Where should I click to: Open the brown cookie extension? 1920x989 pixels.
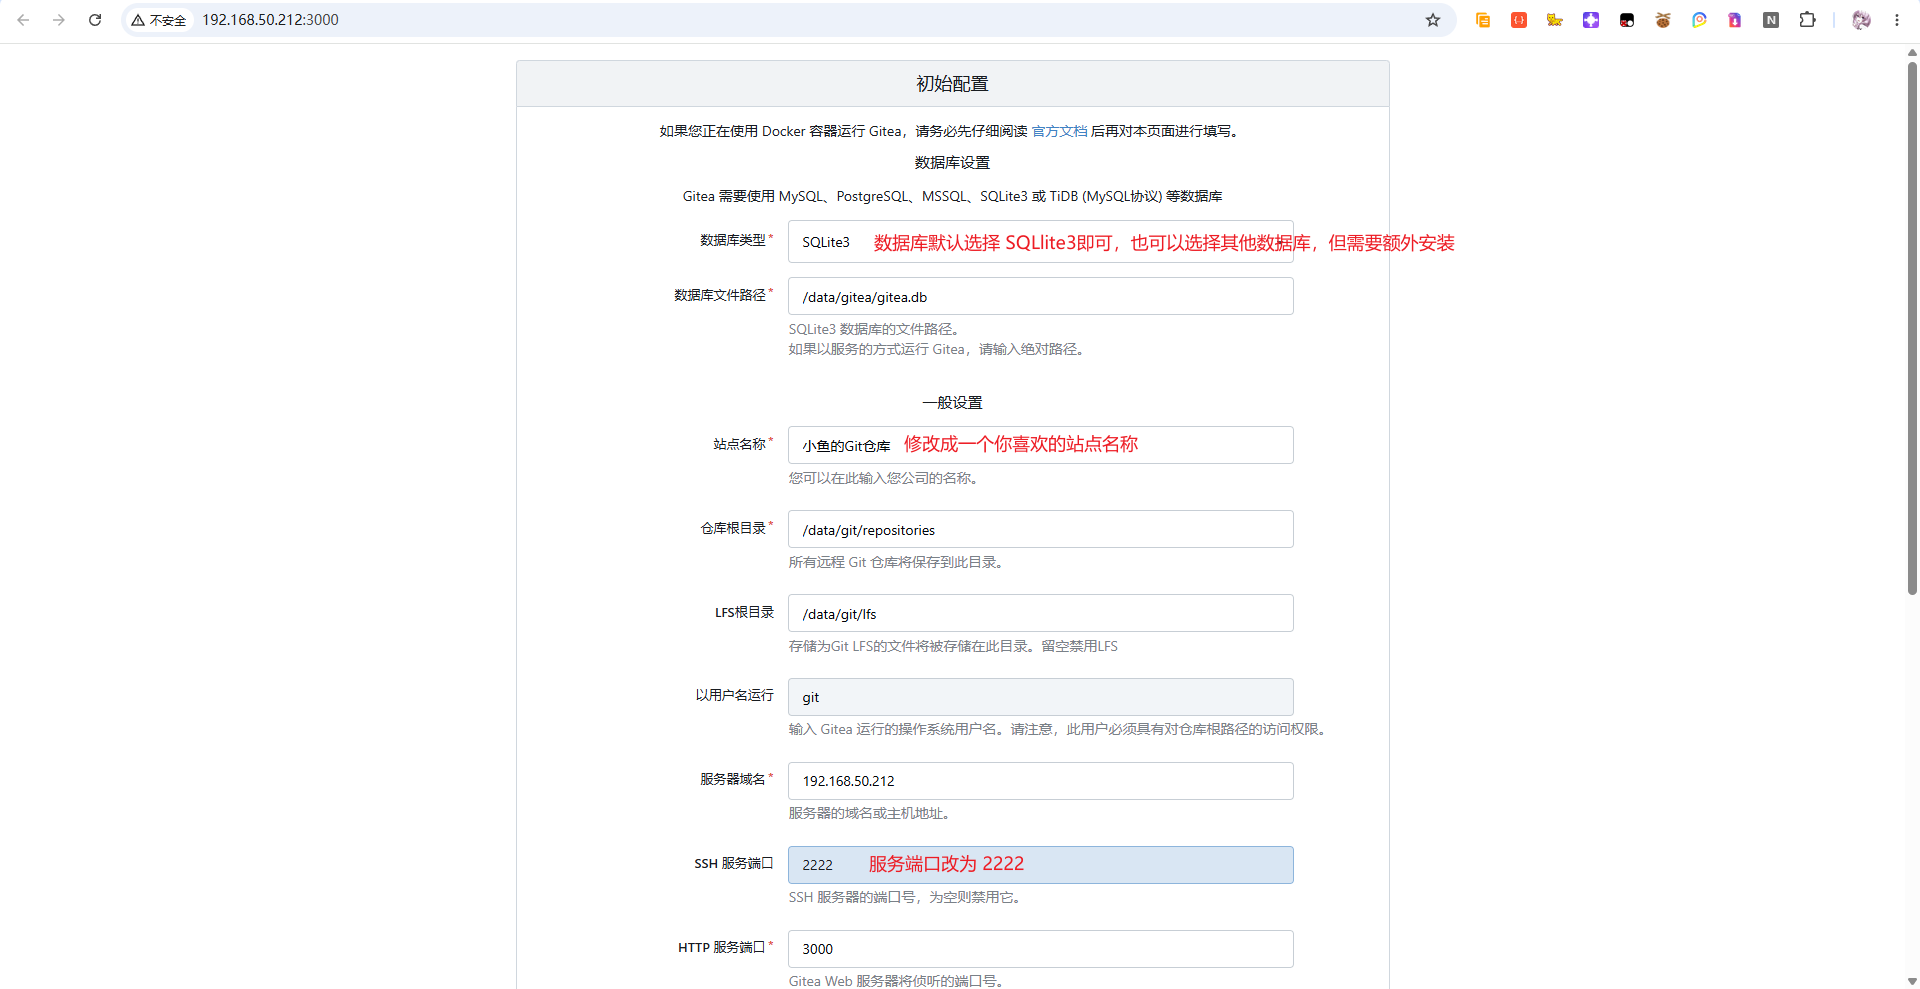[x=1663, y=20]
